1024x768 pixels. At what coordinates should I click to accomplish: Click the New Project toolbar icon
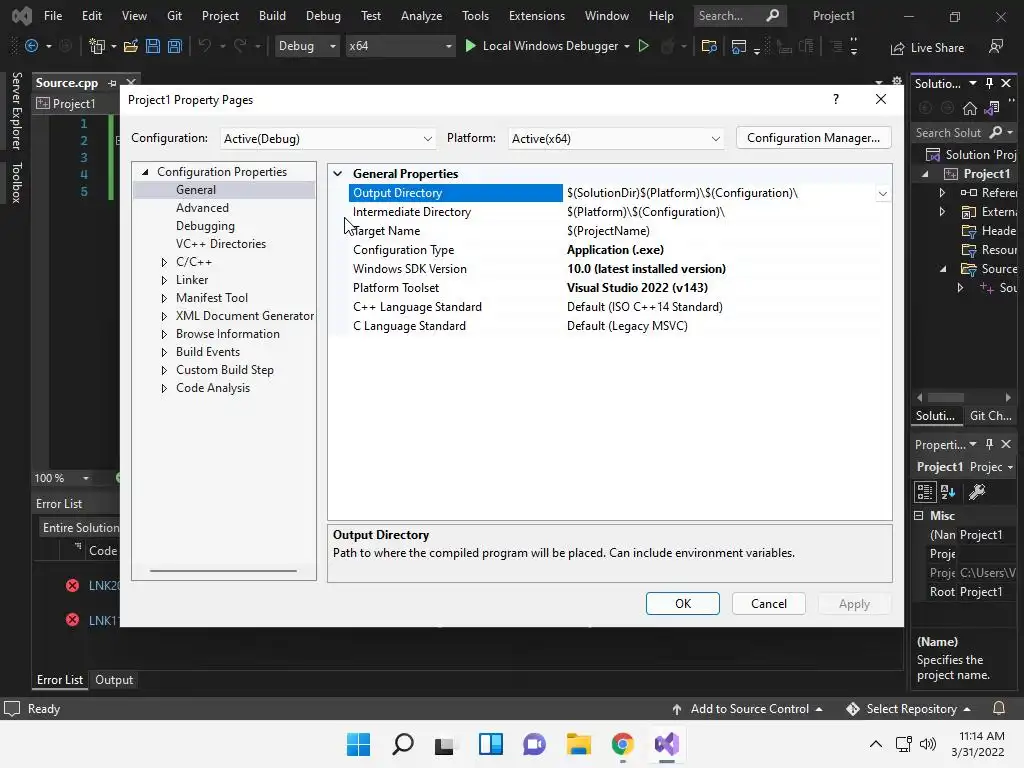click(x=97, y=46)
